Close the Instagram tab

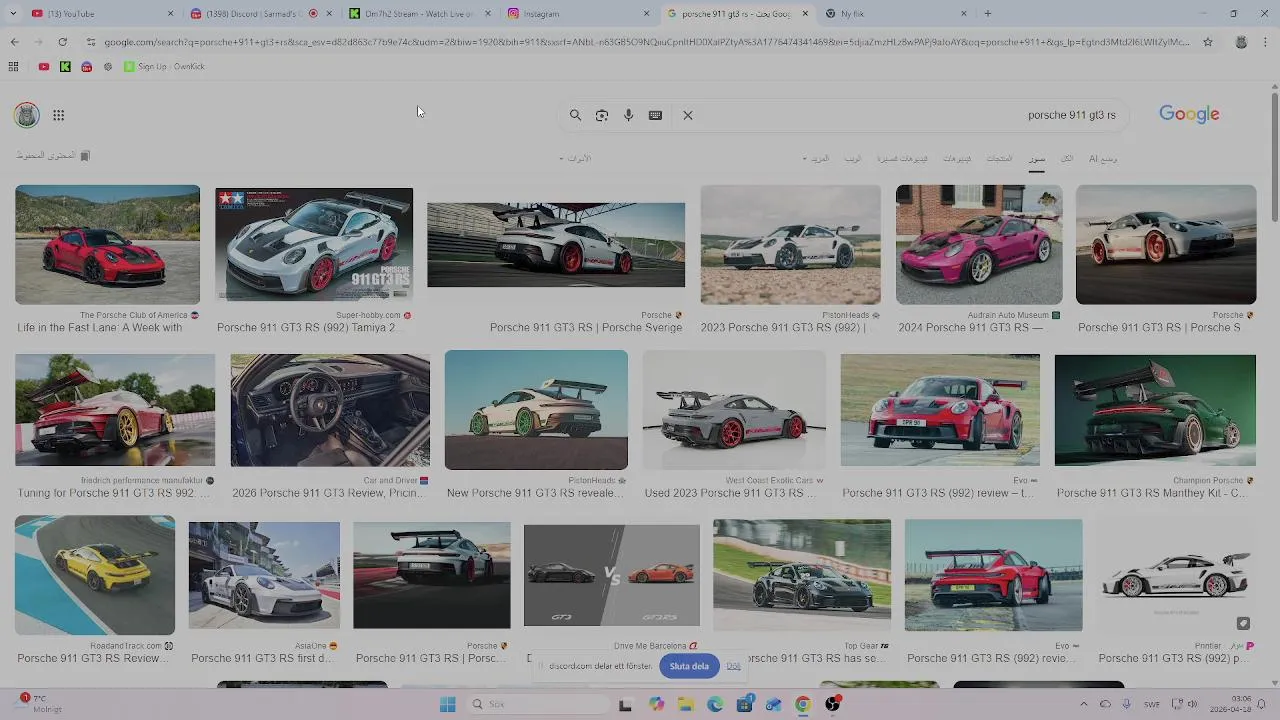(646, 13)
